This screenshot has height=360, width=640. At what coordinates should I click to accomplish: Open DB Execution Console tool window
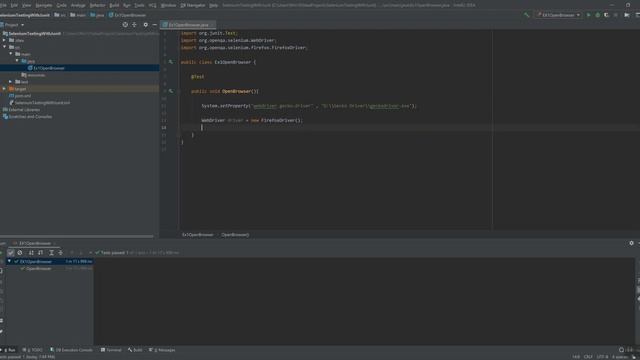pyautogui.click(x=71, y=350)
